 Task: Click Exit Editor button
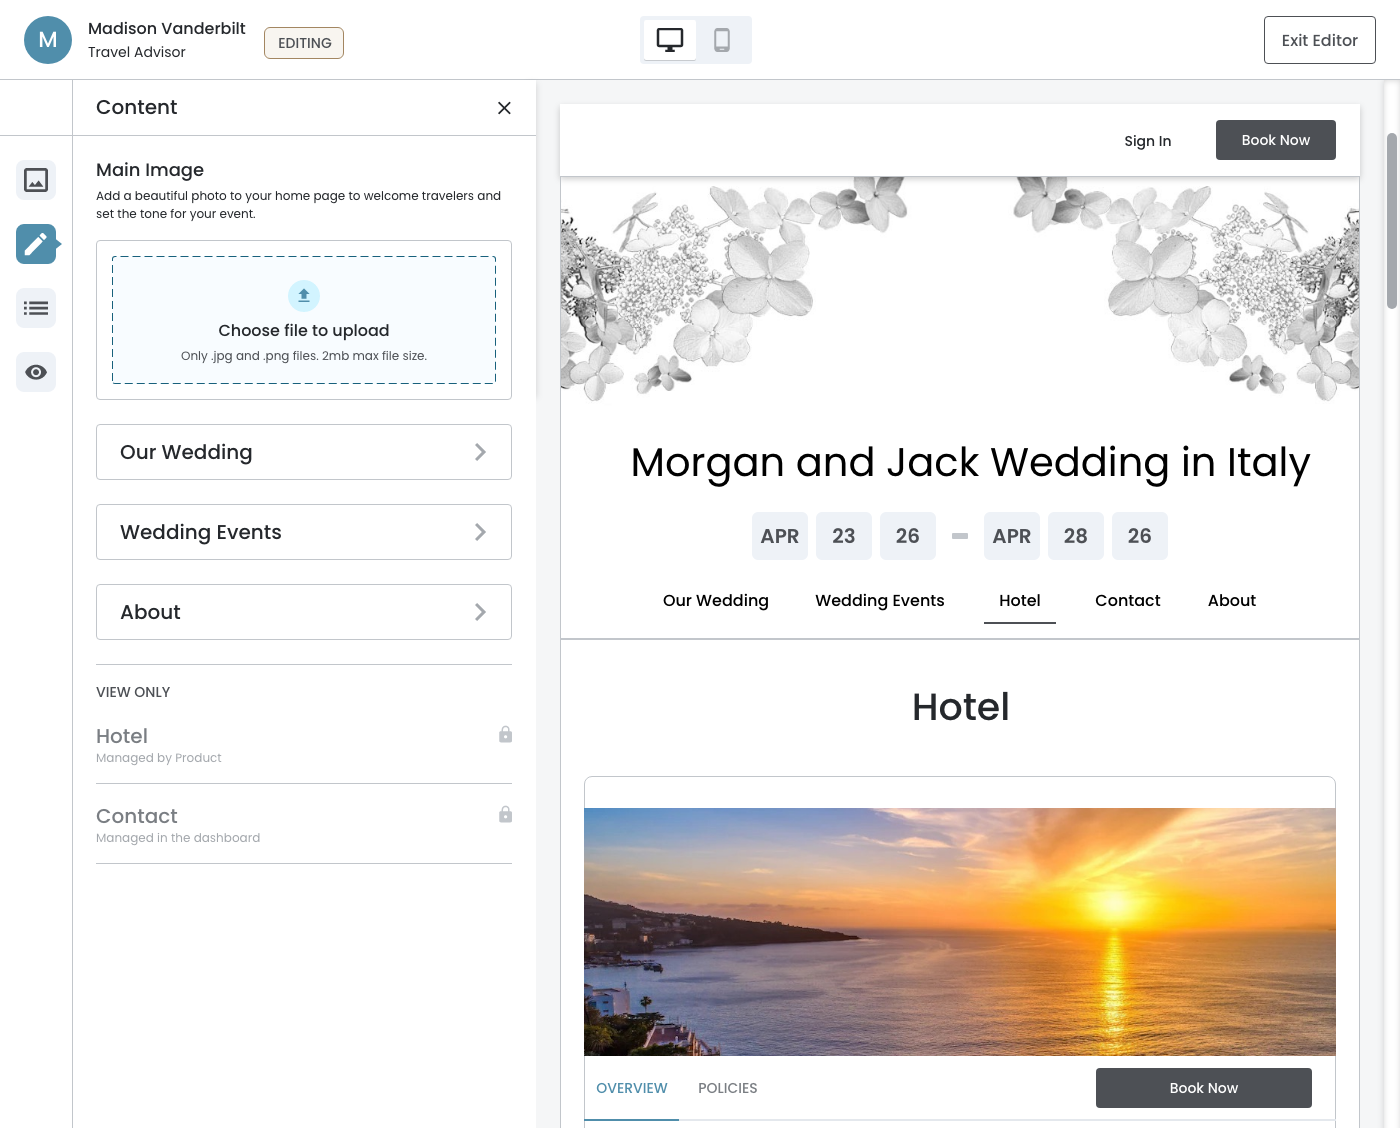pos(1319,40)
